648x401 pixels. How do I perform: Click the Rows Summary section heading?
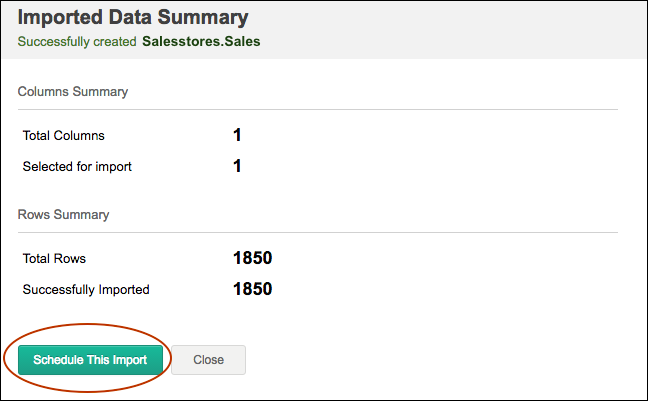tap(63, 214)
